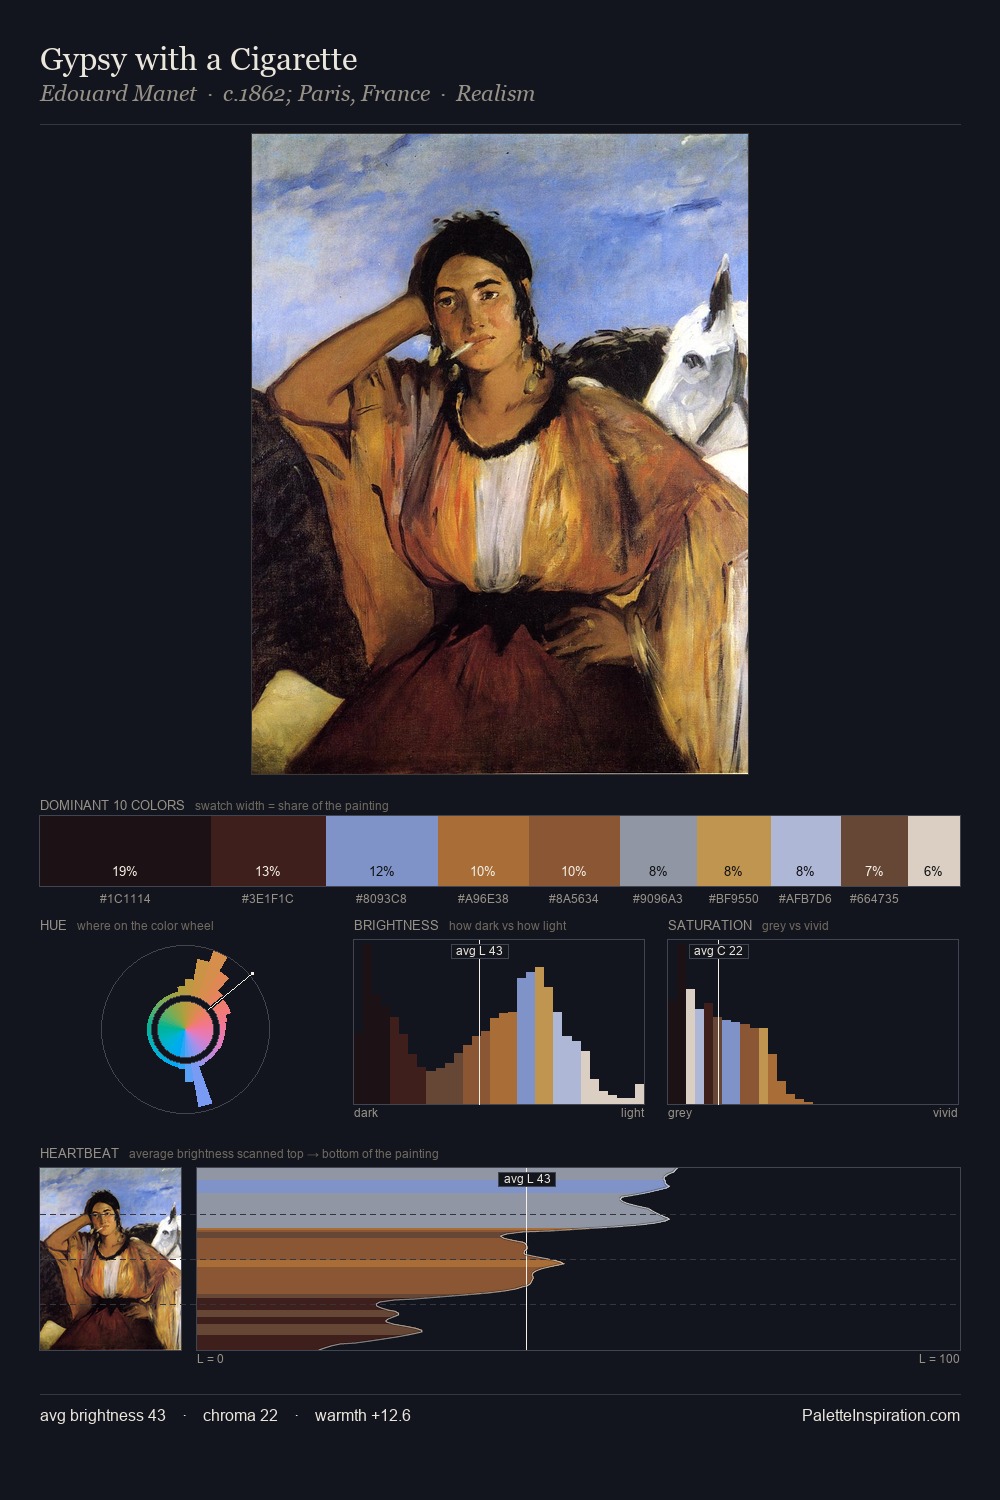Click the #664735 hex code label

point(874,899)
